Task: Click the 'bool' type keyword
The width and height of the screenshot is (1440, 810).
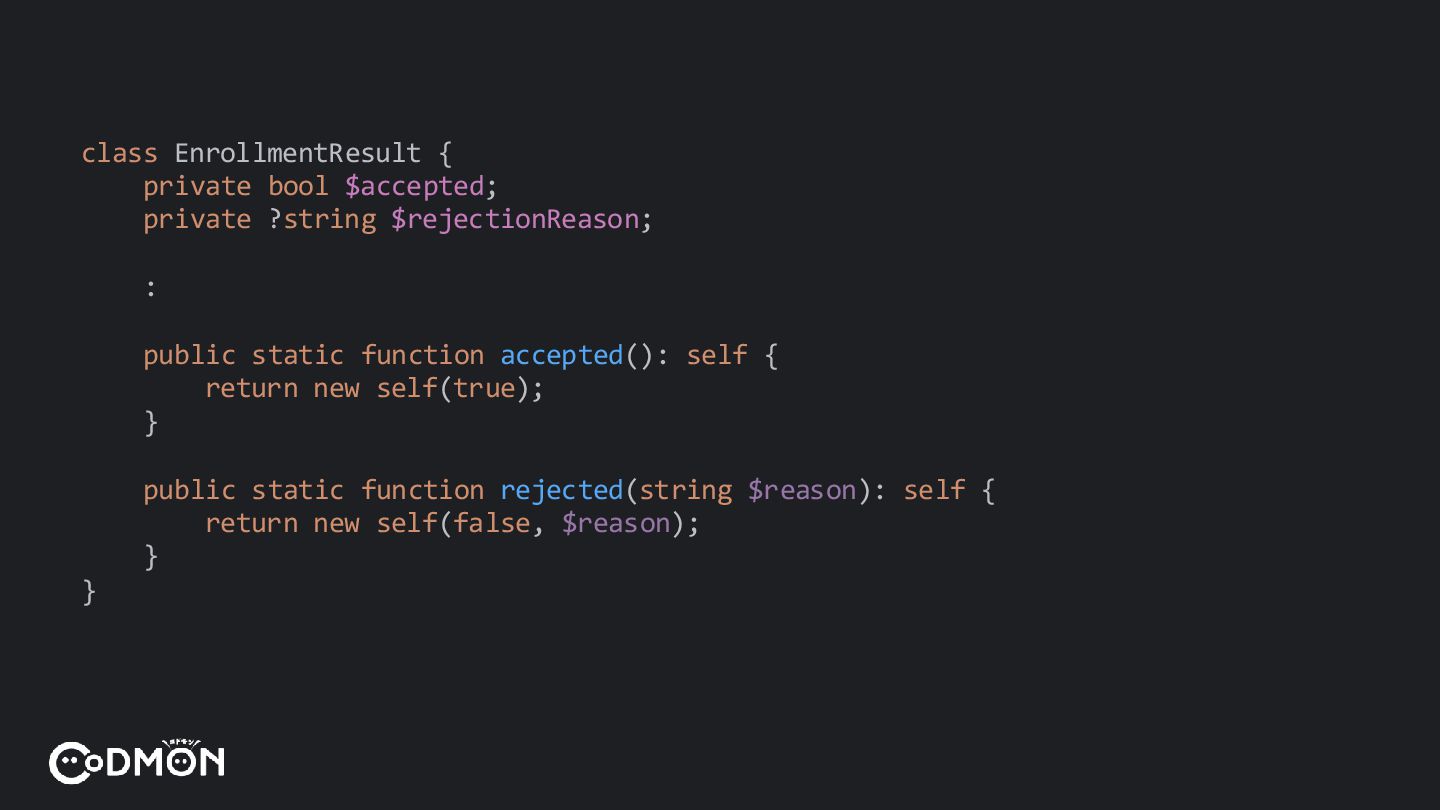Action: click(297, 187)
